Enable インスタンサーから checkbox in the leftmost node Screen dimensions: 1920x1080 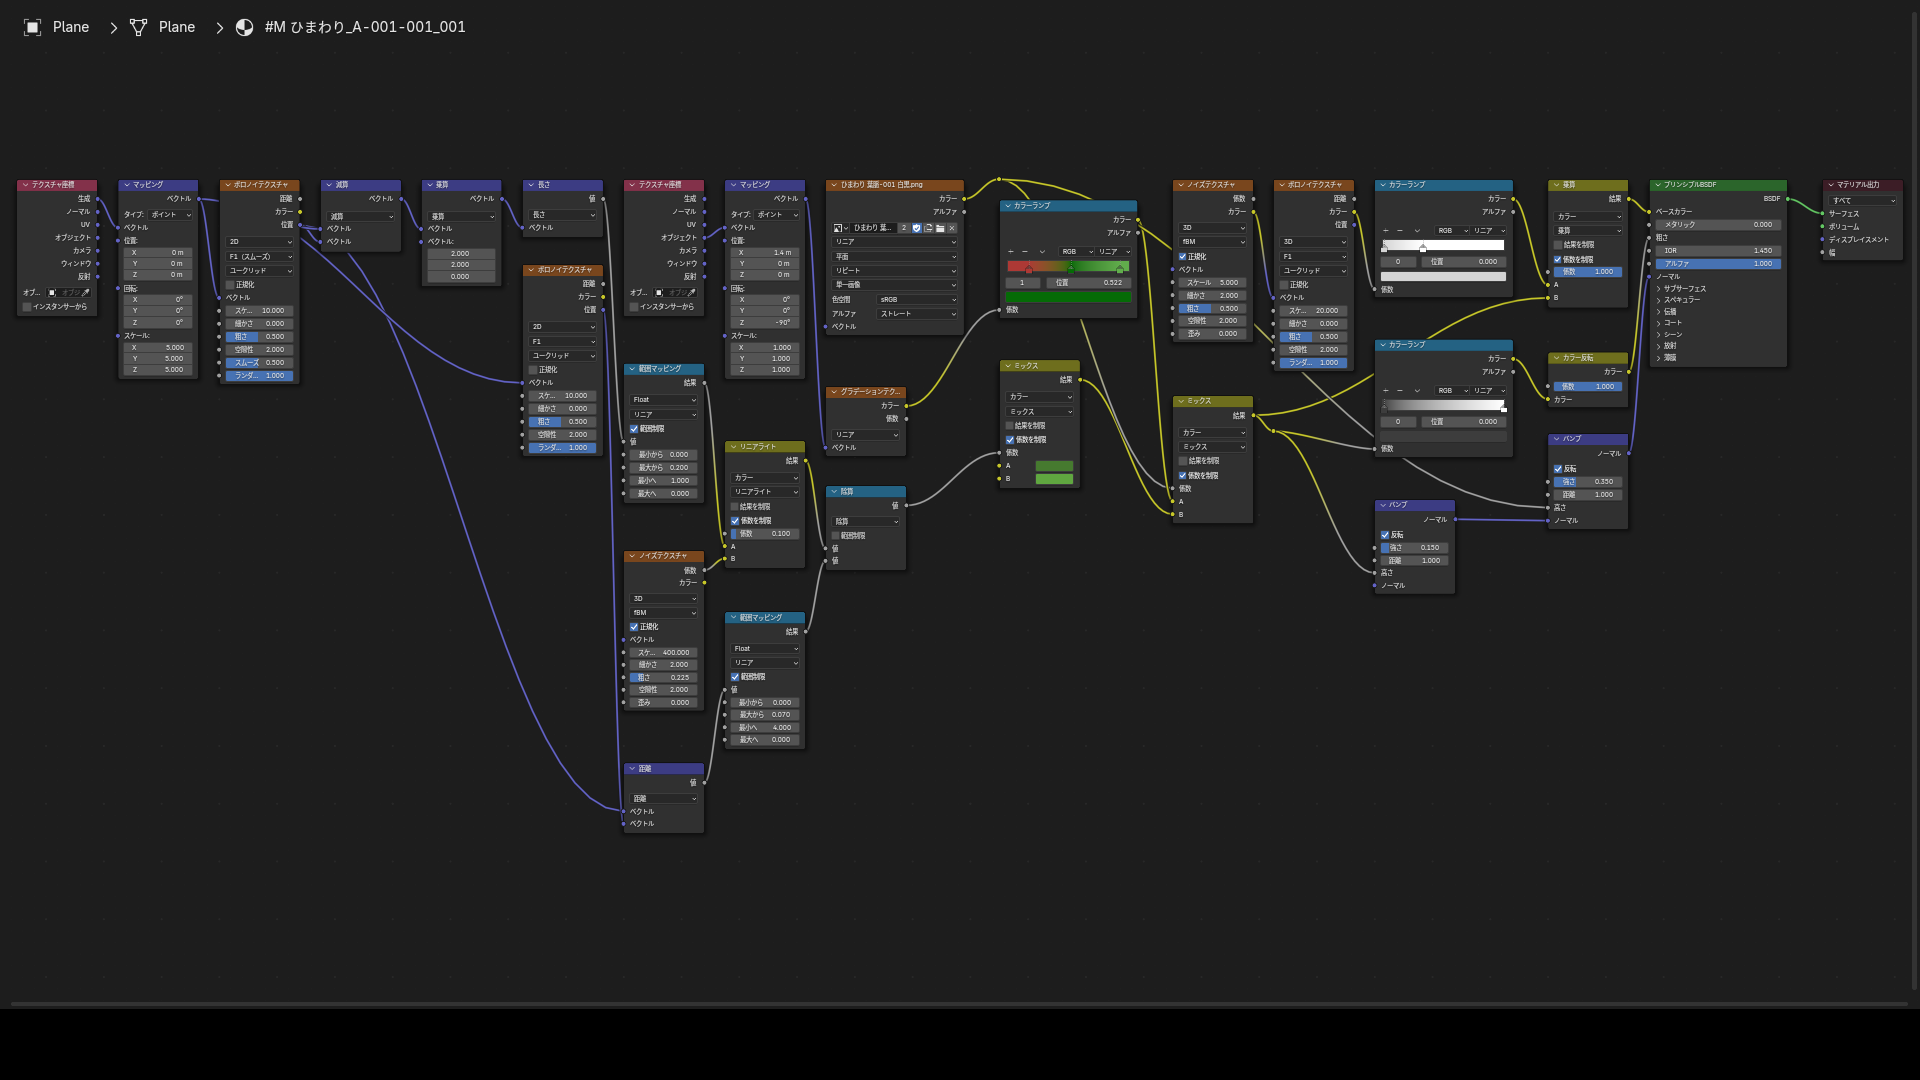click(27, 307)
